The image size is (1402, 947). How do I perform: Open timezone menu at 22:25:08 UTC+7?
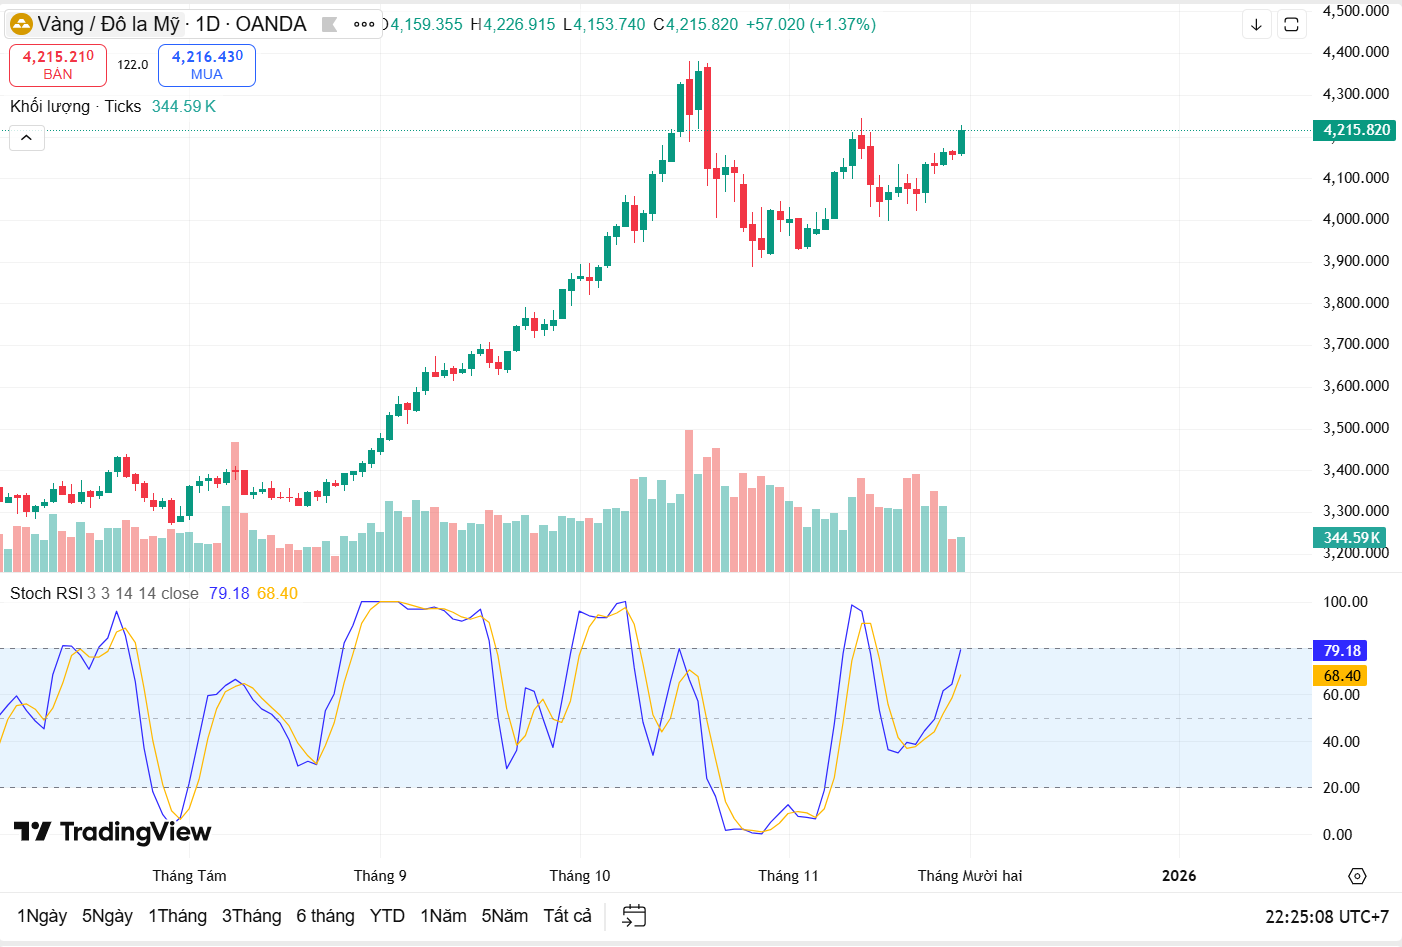[x=1326, y=917]
